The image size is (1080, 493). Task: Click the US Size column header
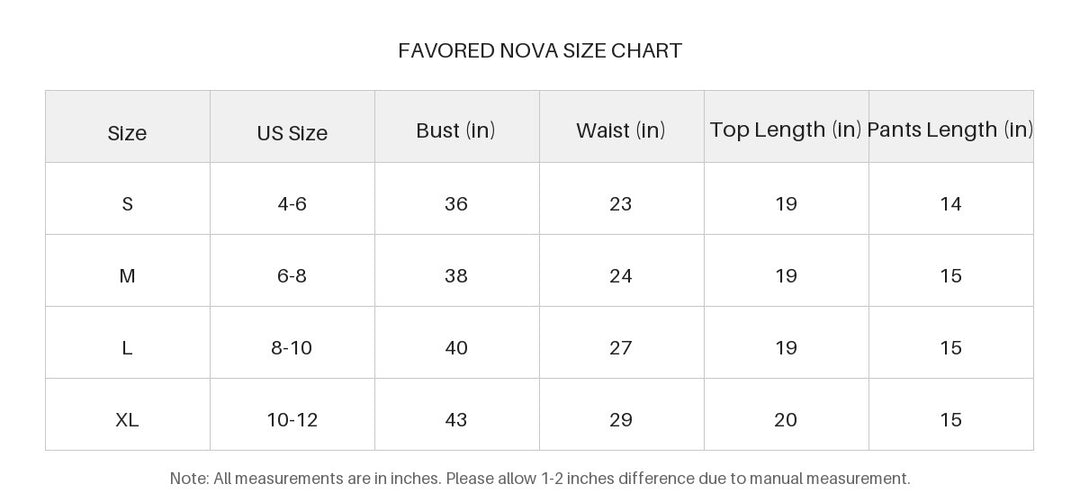[292, 133]
